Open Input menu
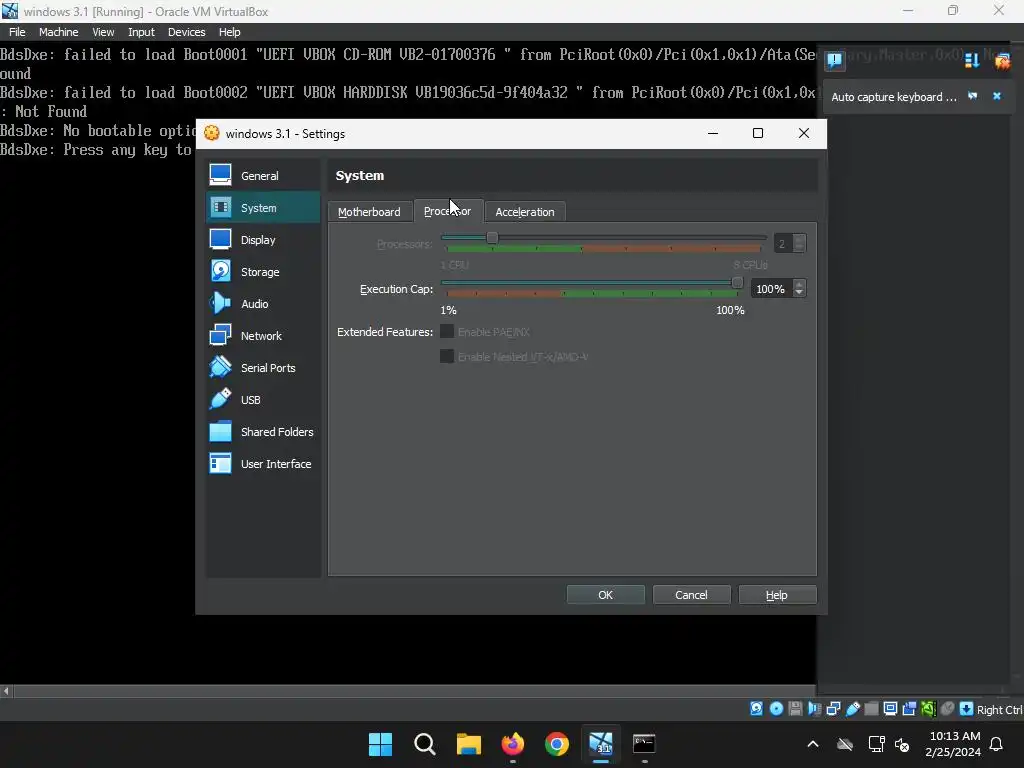The height and width of the screenshot is (768, 1024). [141, 32]
